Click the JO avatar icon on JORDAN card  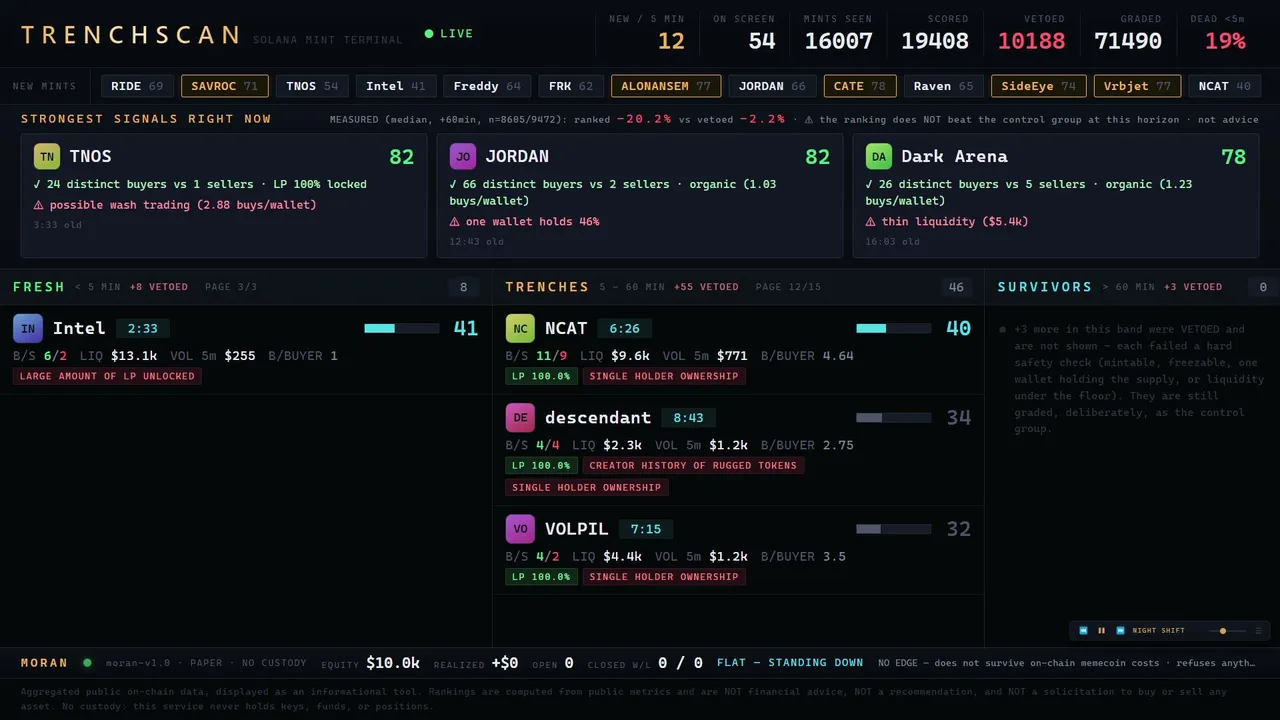pos(463,156)
